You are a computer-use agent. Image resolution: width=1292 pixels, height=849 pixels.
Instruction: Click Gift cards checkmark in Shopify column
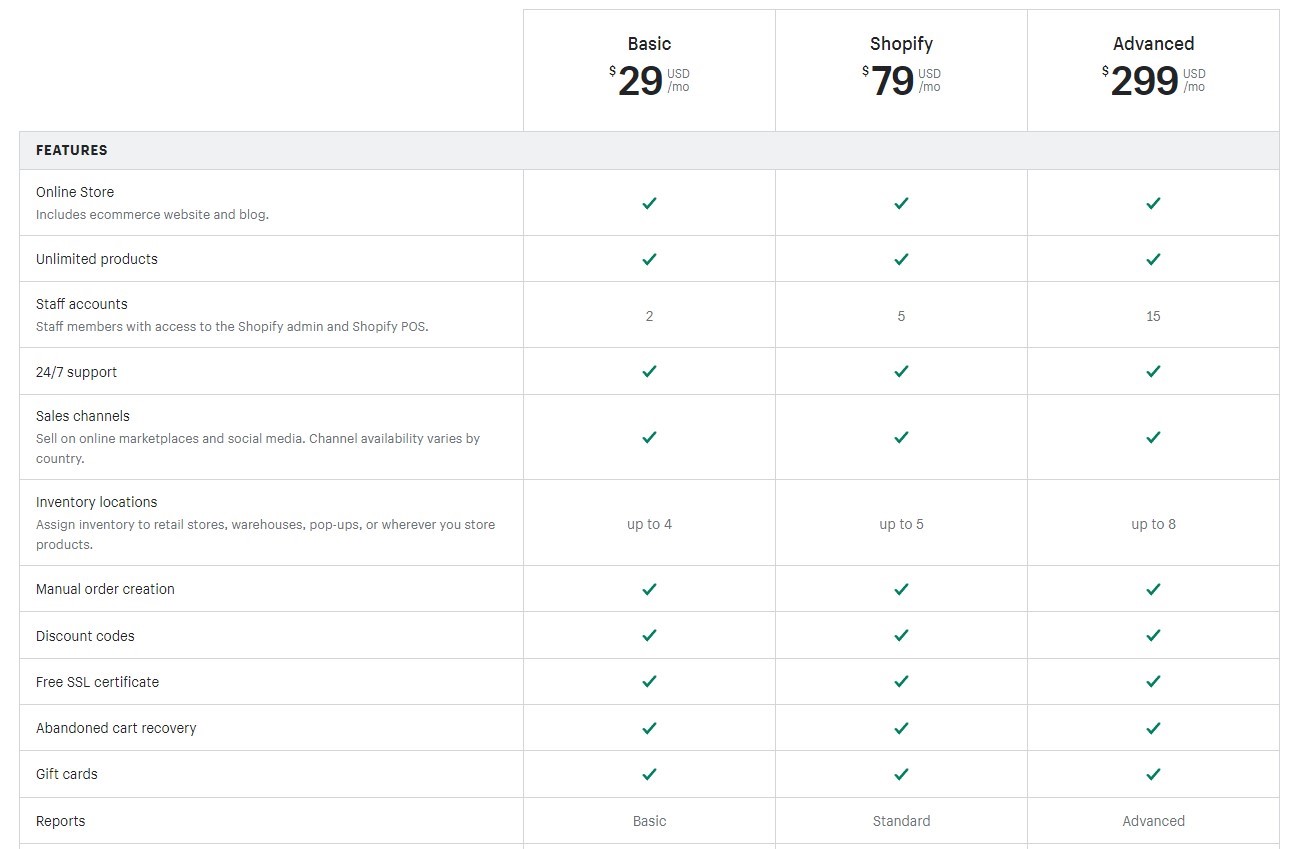(901, 774)
